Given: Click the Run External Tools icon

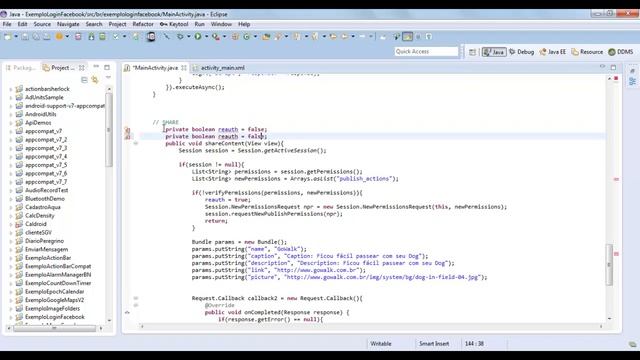Looking at the screenshot, I should pyautogui.click(x=216, y=37).
